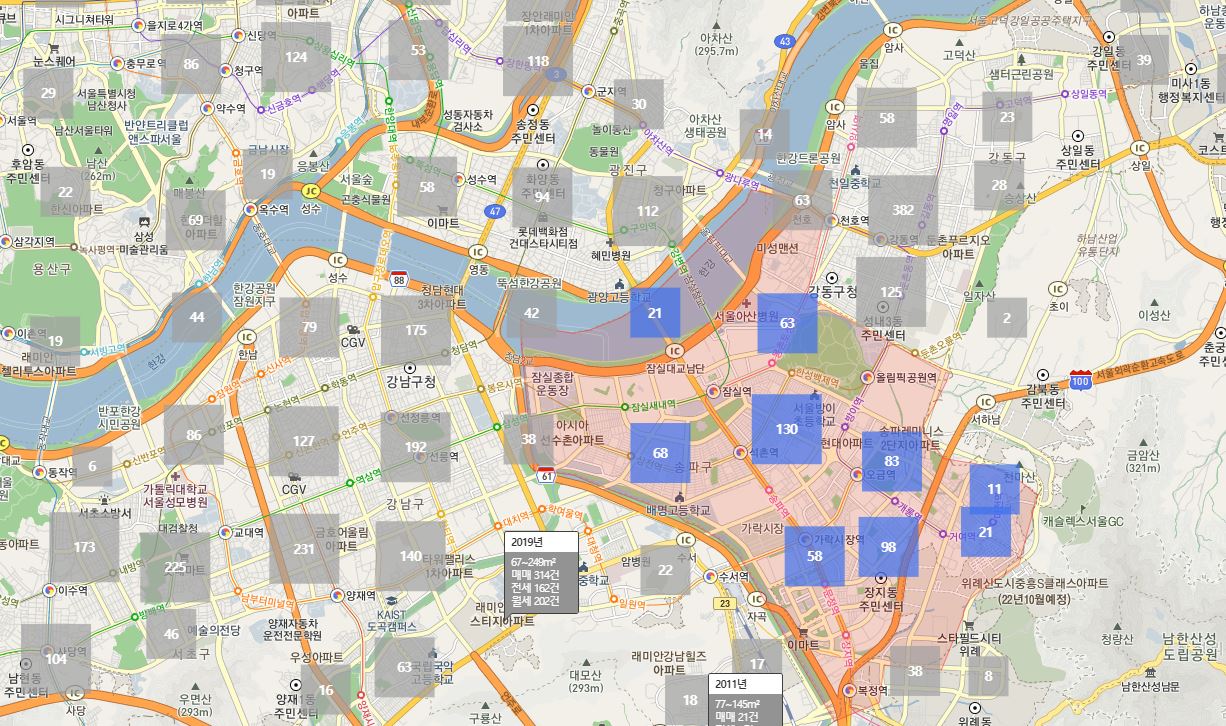Open the gray cluster marker 2
This screenshot has width=1226, height=726.
pos(1007,318)
